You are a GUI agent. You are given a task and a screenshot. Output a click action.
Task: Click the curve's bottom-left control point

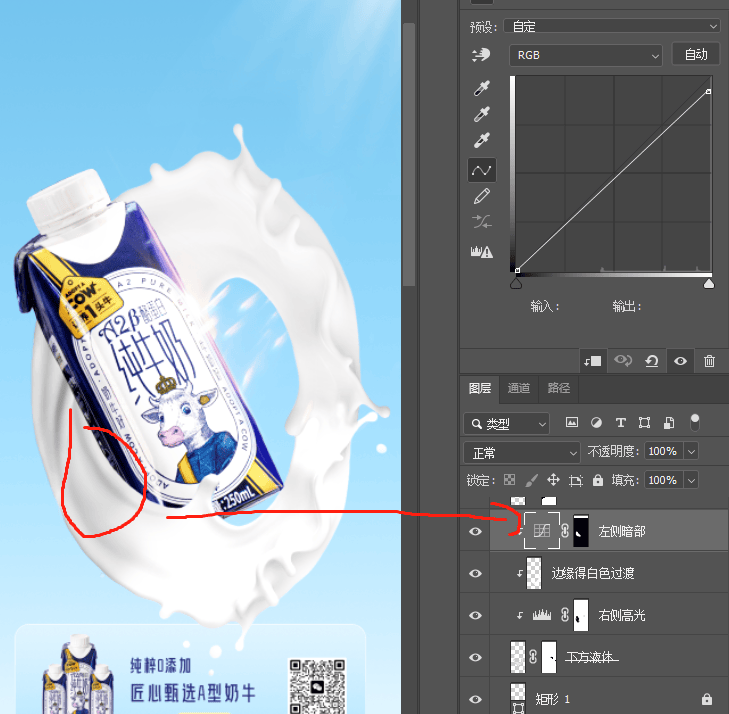coord(517,270)
